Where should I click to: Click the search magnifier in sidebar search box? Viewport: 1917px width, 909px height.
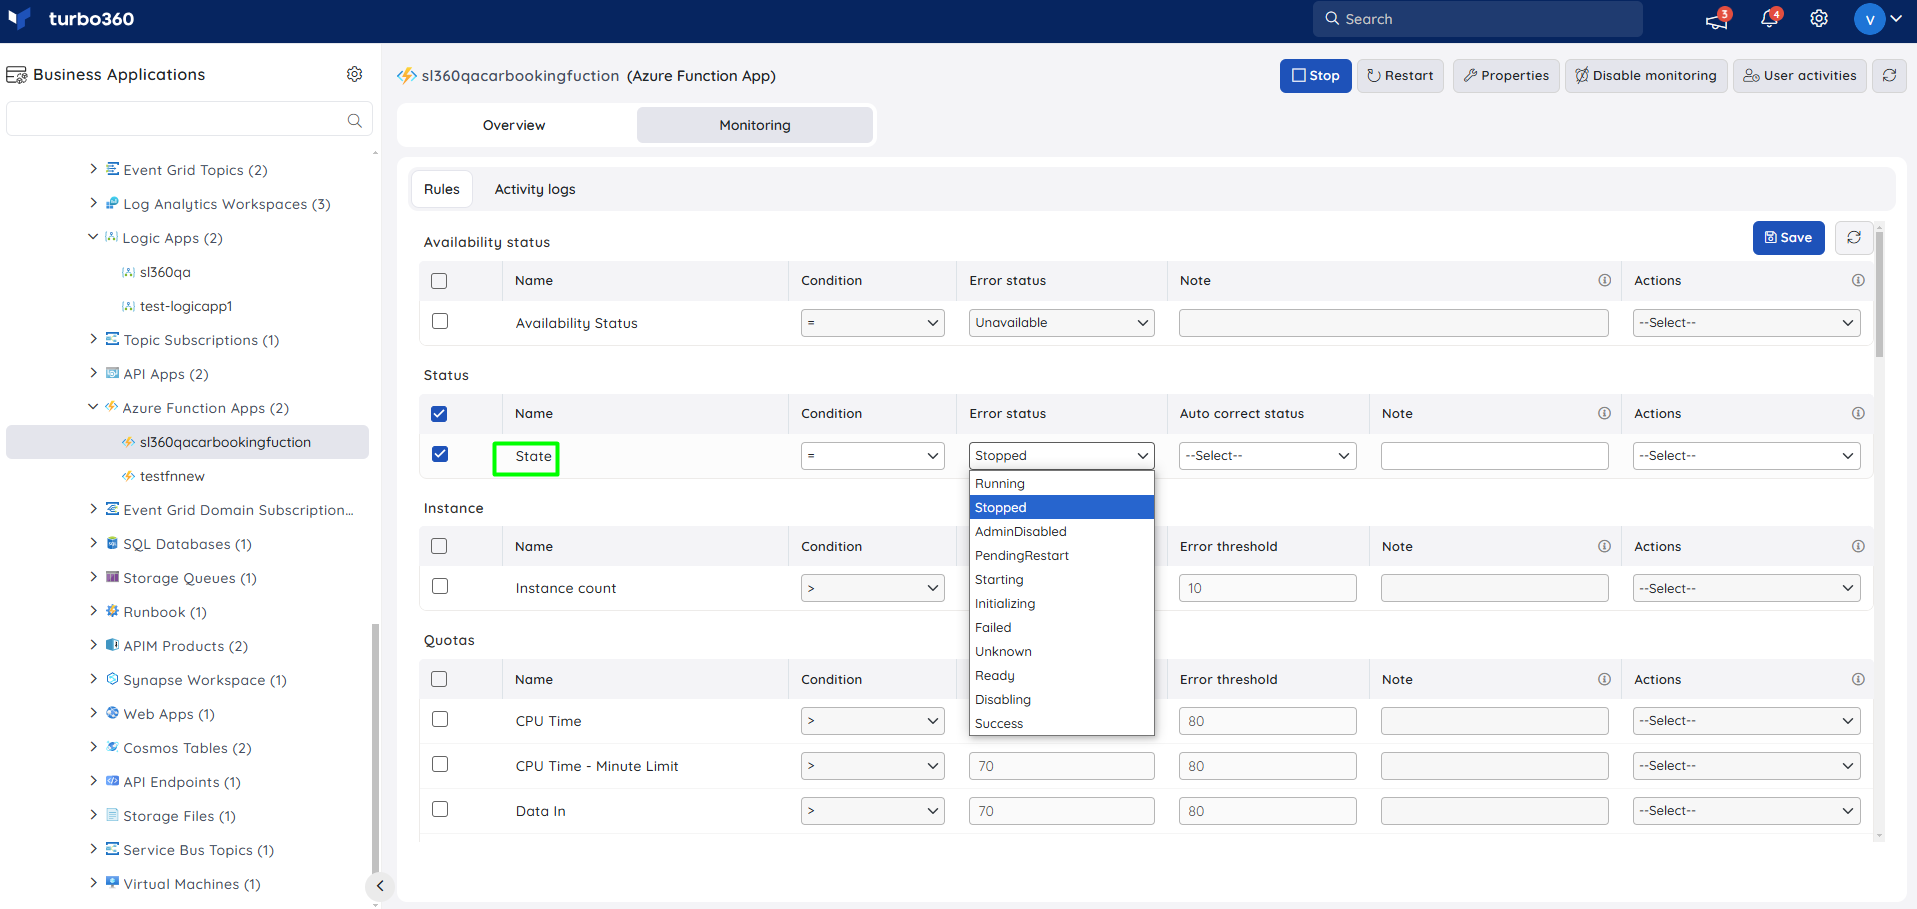coord(354,120)
